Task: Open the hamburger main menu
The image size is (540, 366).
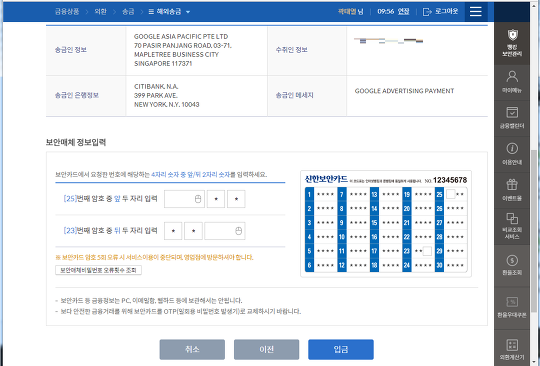Action: tap(476, 11)
